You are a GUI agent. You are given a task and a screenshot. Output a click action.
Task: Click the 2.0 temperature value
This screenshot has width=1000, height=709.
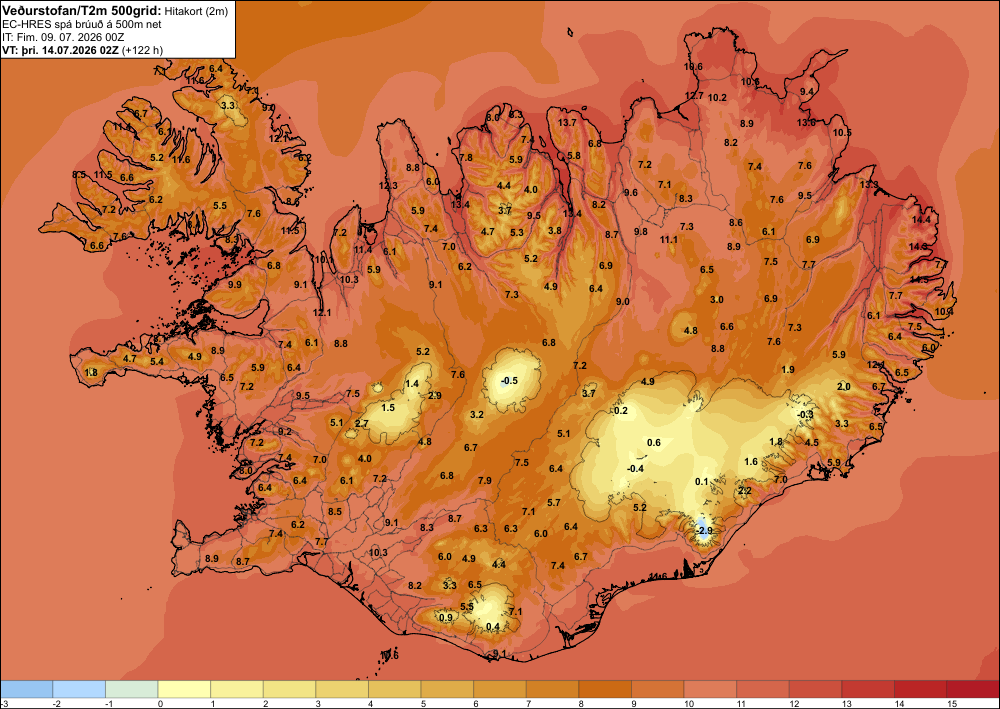[x=844, y=386]
